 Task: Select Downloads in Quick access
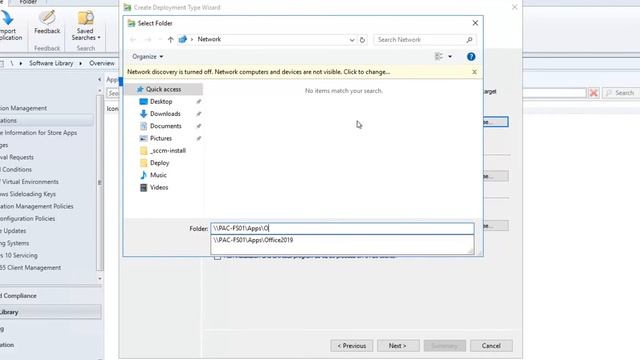(165, 114)
